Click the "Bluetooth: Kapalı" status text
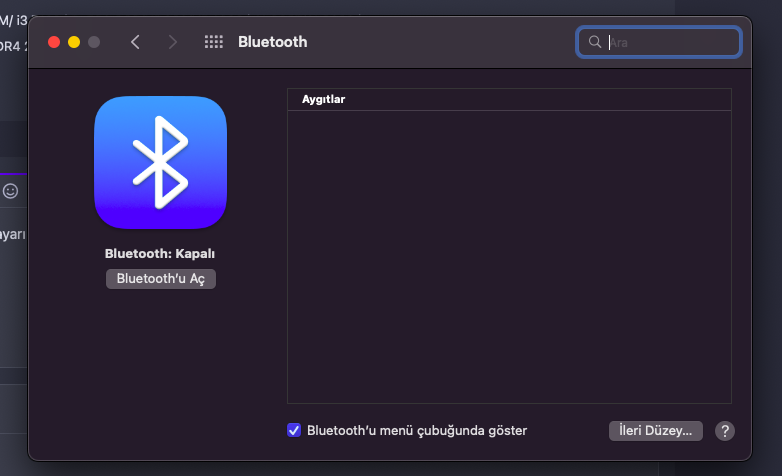The height and width of the screenshot is (476, 782). (160, 254)
